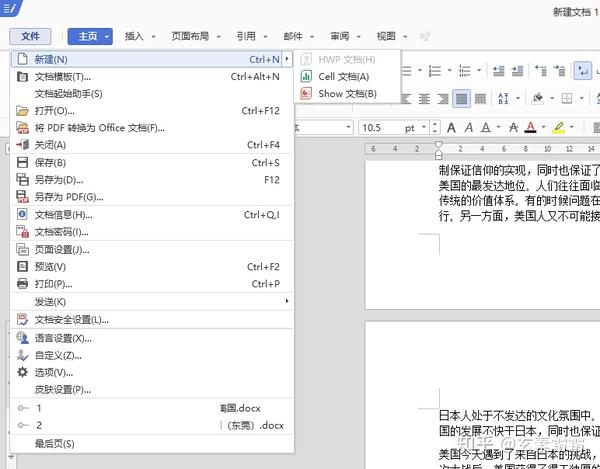This screenshot has width=600, height=469.
Task: Open 文档安全设置(L) security settings
Action: pos(152,320)
